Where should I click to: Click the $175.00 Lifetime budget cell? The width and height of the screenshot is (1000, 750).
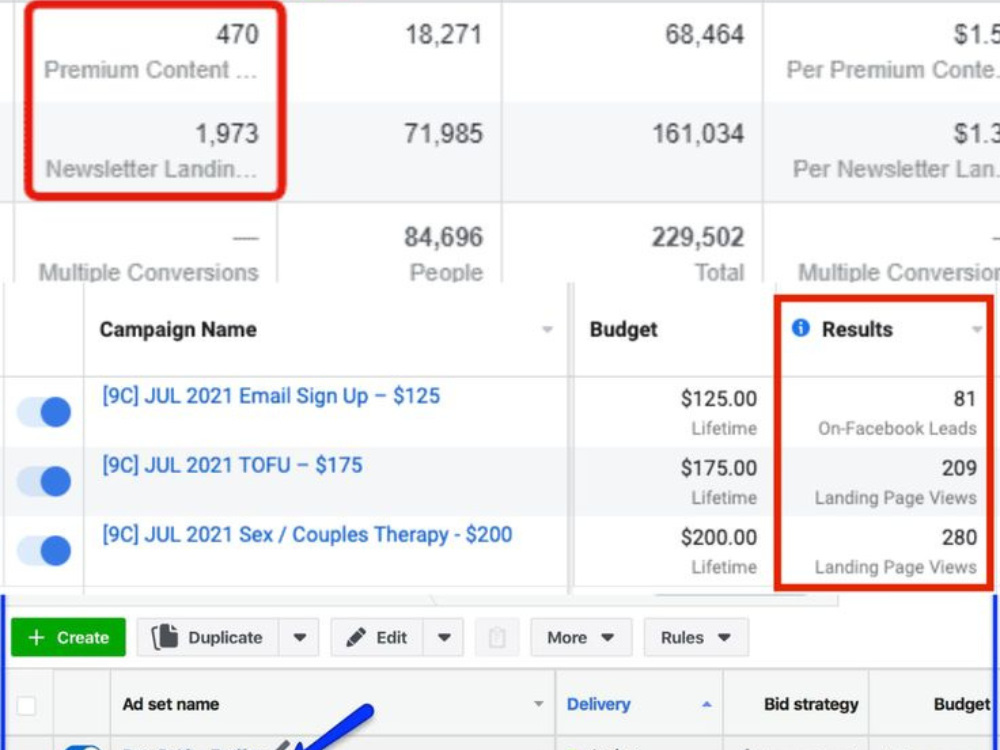pos(719,482)
